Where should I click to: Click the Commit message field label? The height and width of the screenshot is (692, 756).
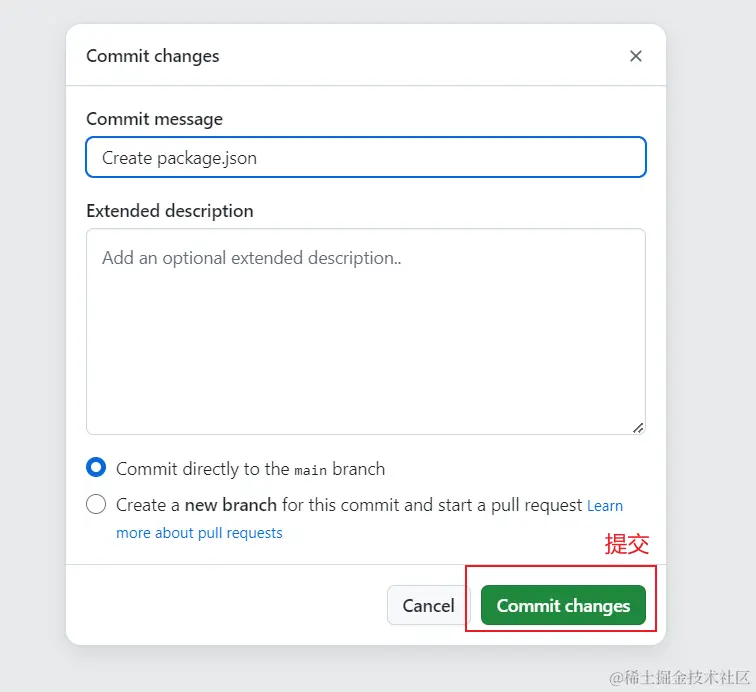[x=154, y=119]
